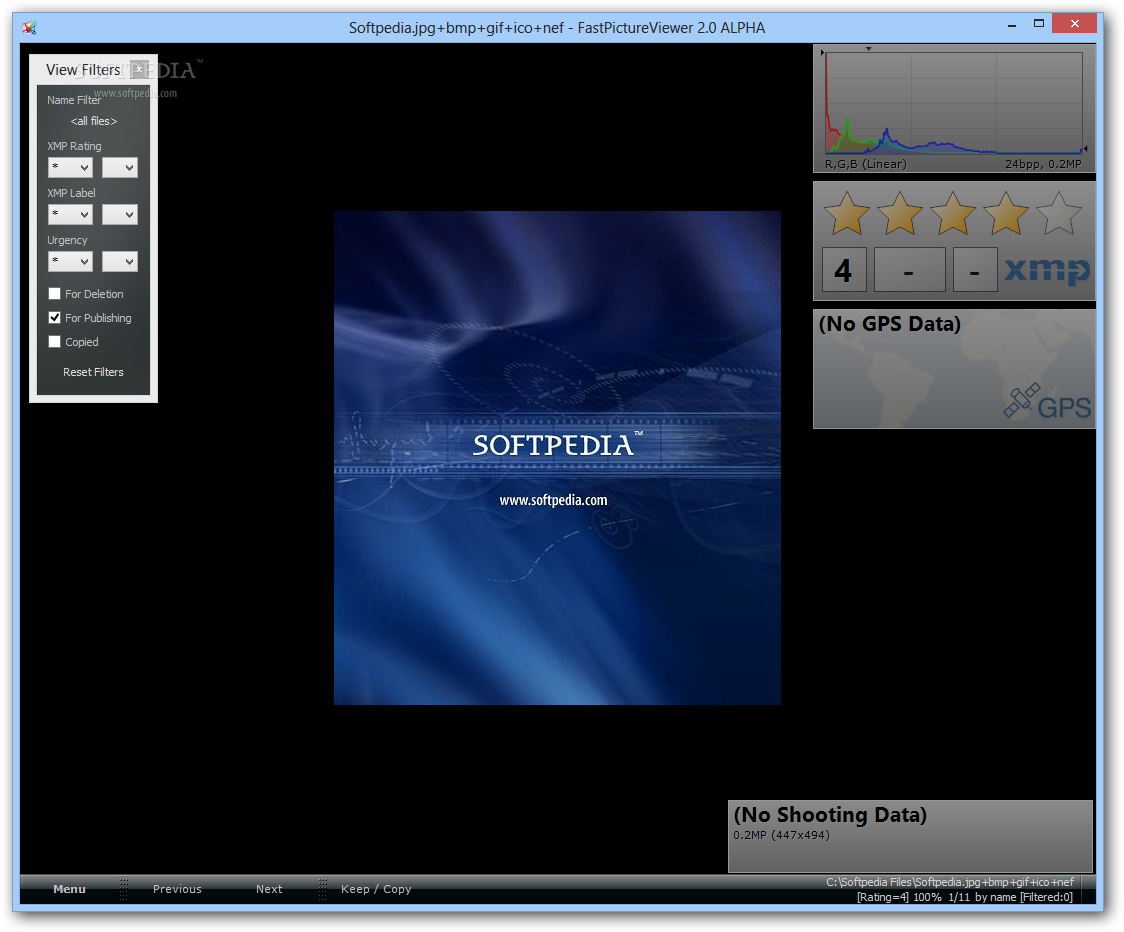The height and width of the screenshot is (932, 1124).
Task: Click the [Rating=4] status entry
Action: point(882,897)
